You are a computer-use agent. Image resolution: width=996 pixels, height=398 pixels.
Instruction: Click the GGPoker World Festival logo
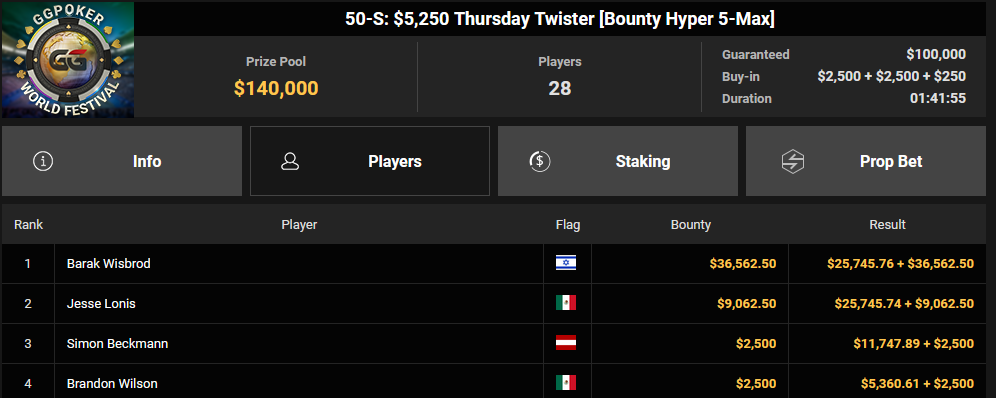pyautogui.click(x=67, y=60)
